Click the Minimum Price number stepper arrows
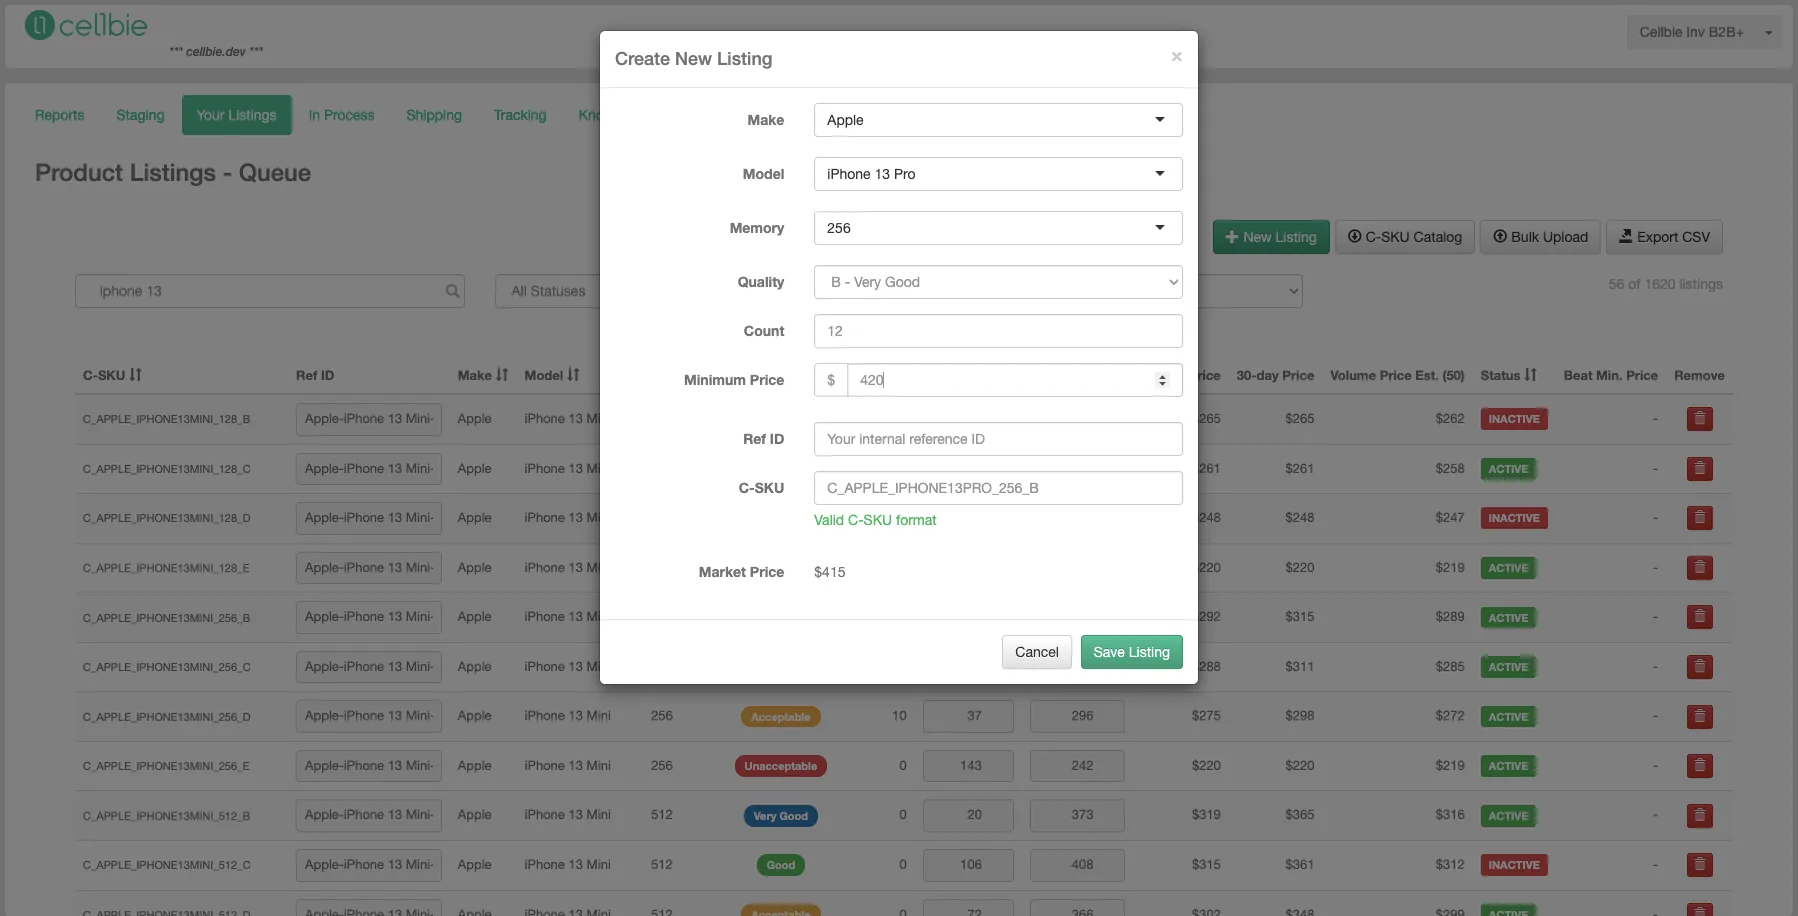Screen dimensions: 1798x916 [x=1162, y=380]
